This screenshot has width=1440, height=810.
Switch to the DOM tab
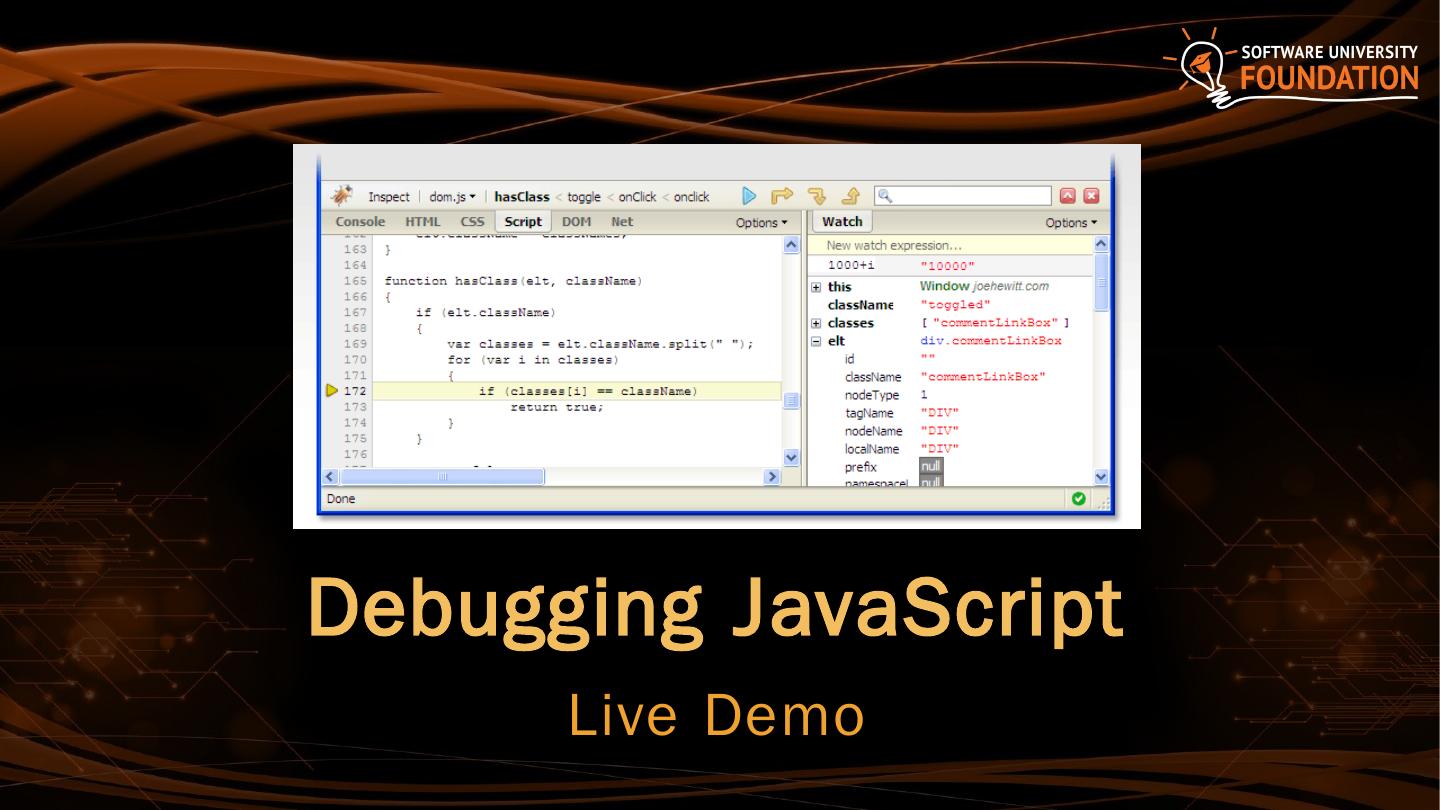pyautogui.click(x=576, y=222)
